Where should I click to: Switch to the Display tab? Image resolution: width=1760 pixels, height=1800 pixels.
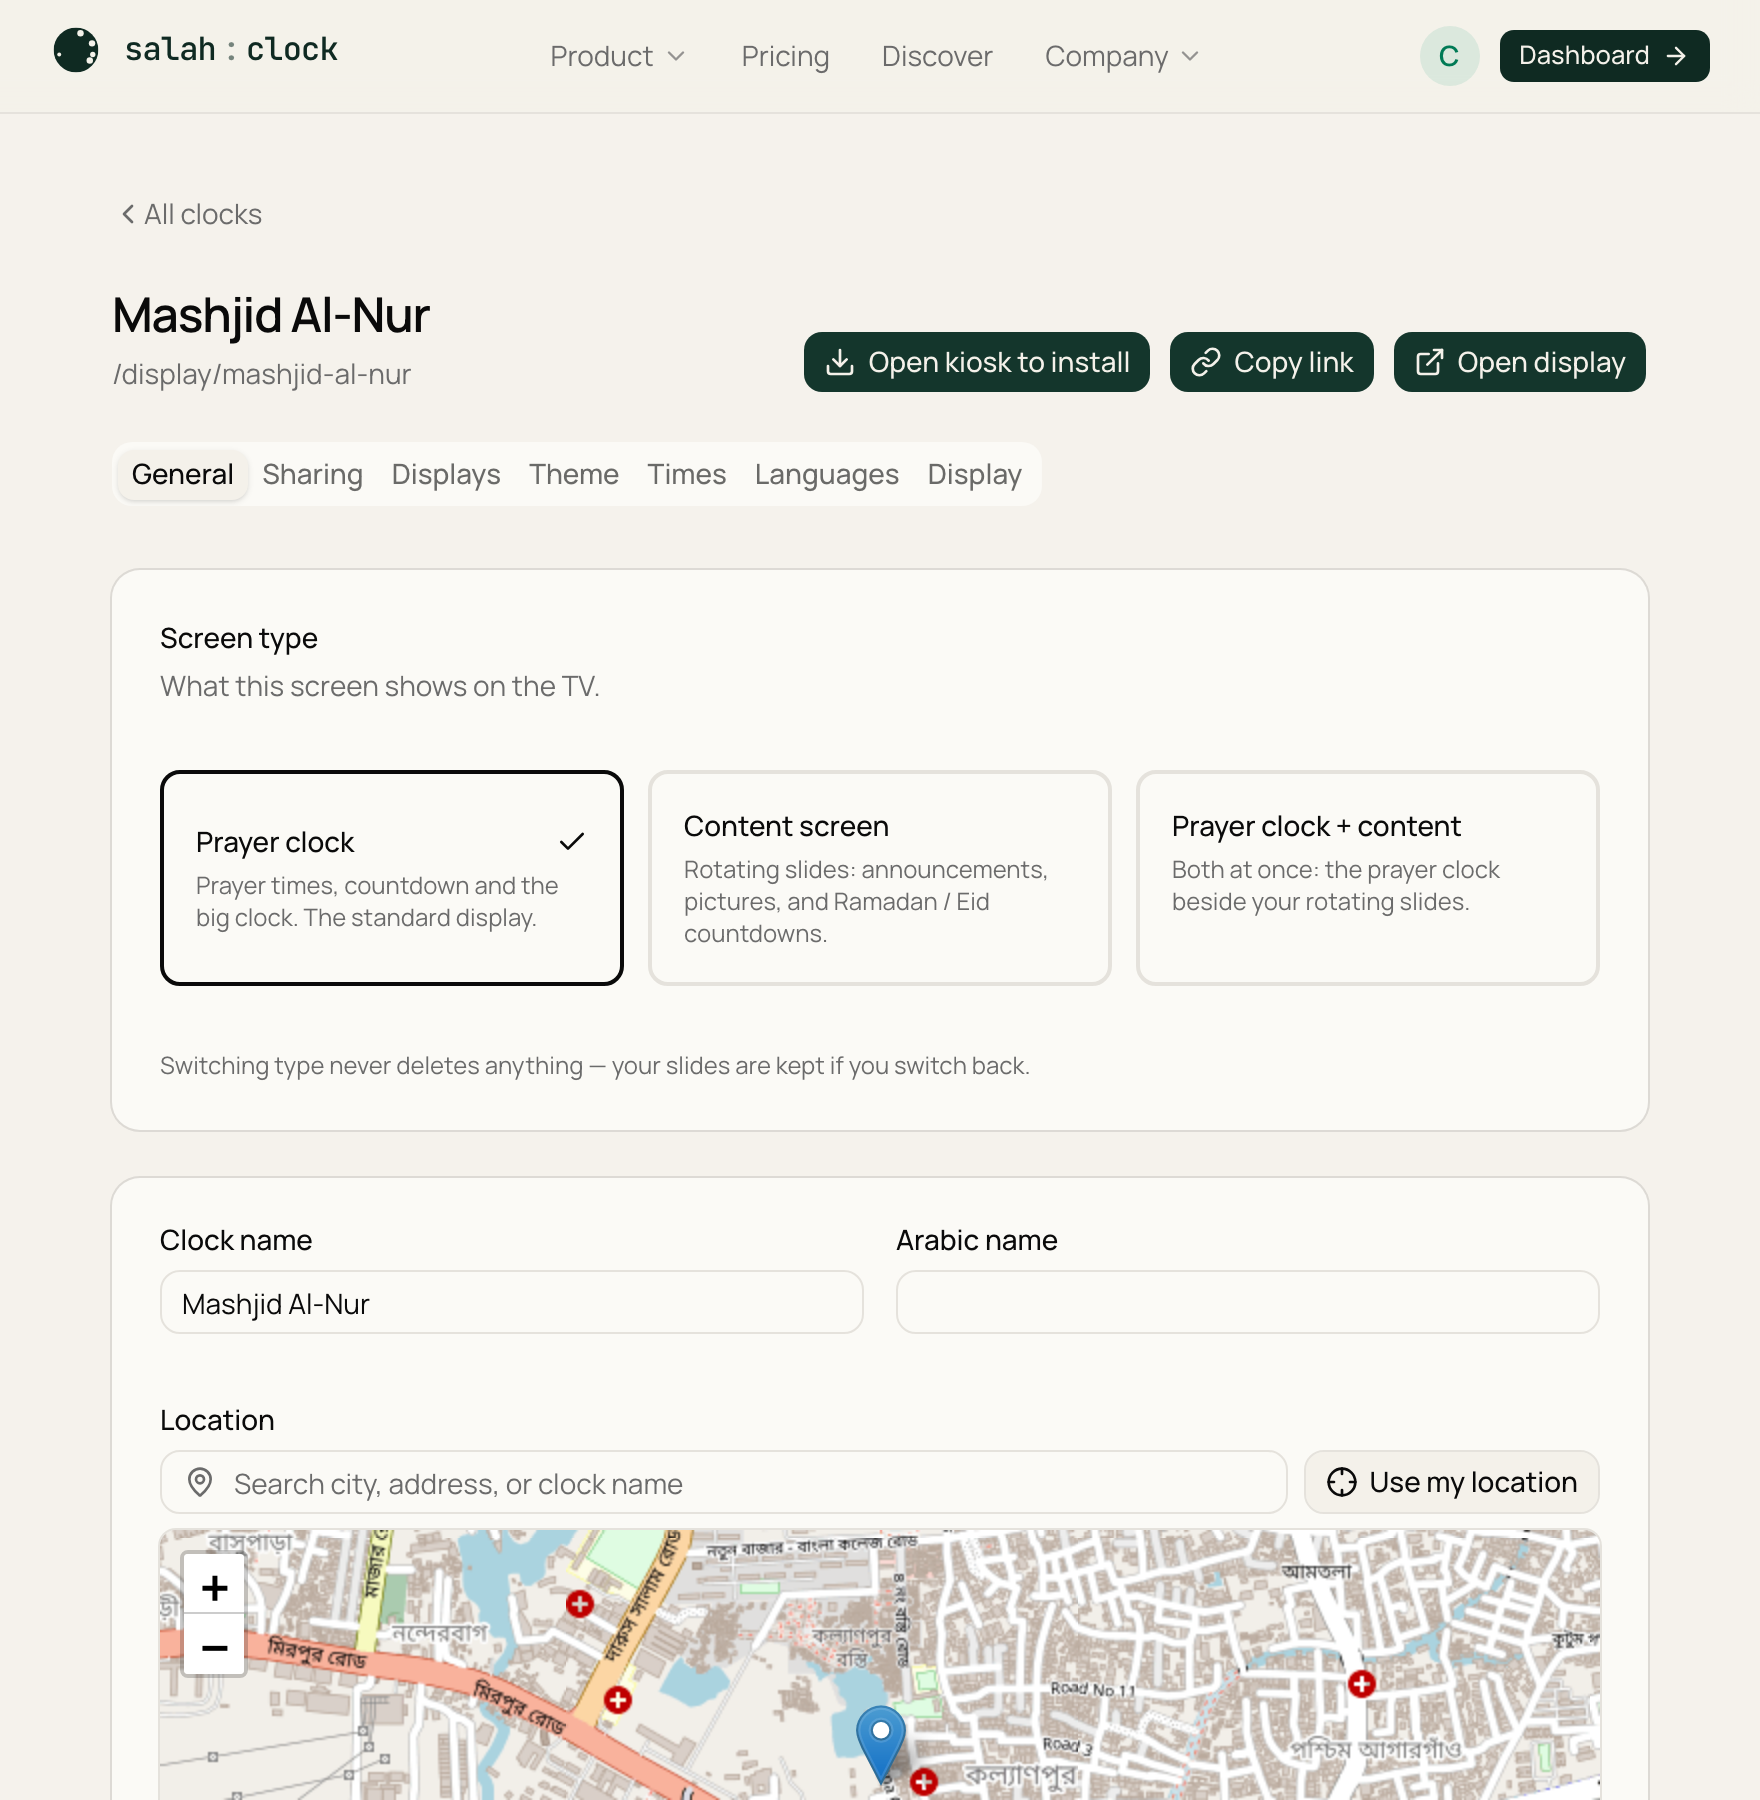(975, 474)
